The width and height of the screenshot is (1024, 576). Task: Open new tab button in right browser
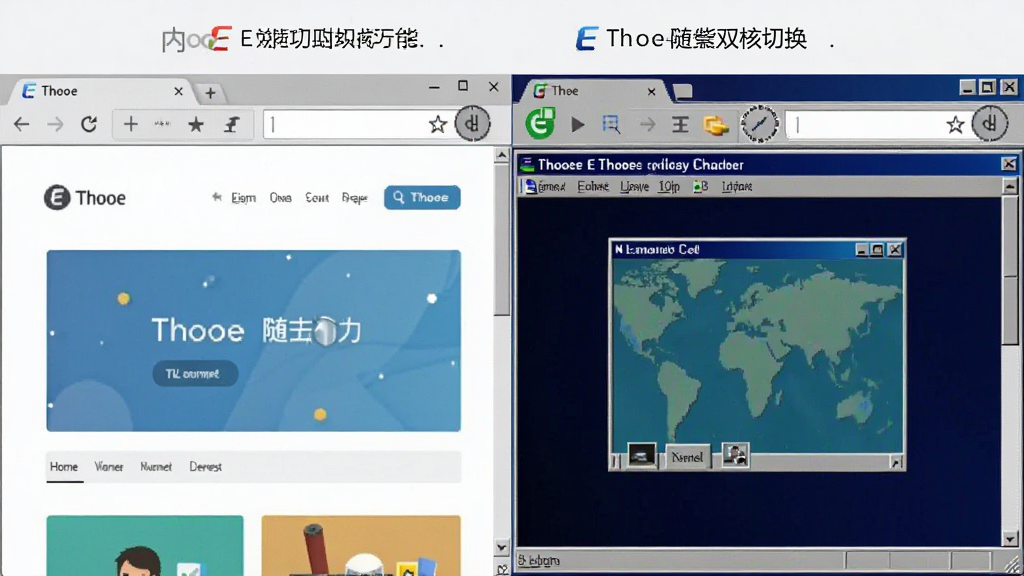tap(683, 91)
